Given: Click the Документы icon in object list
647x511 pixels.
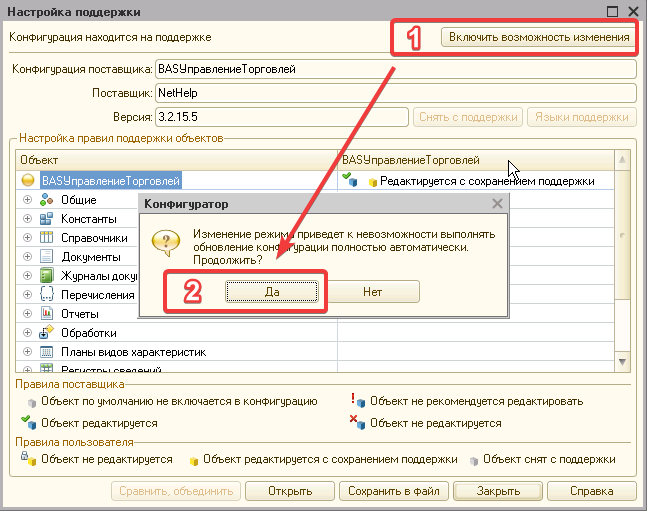Looking at the screenshot, I should (x=46, y=257).
